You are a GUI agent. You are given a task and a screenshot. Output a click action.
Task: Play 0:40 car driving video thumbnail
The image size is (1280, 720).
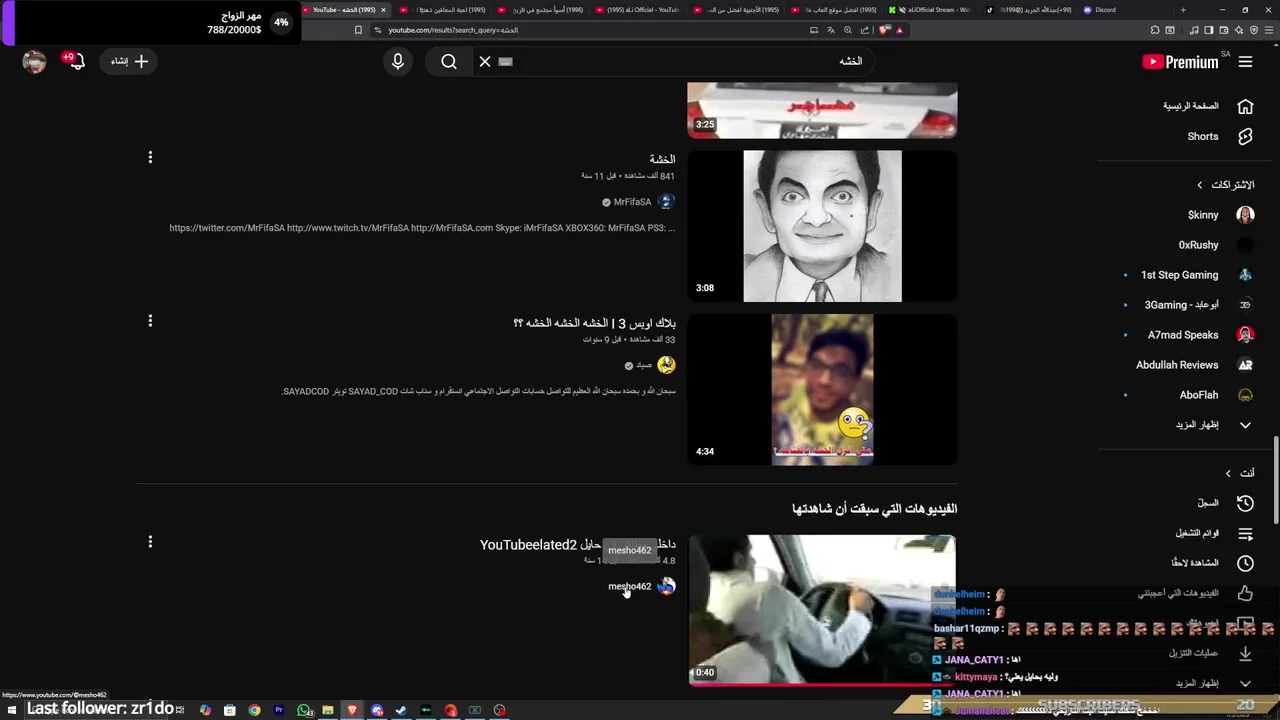coord(822,610)
